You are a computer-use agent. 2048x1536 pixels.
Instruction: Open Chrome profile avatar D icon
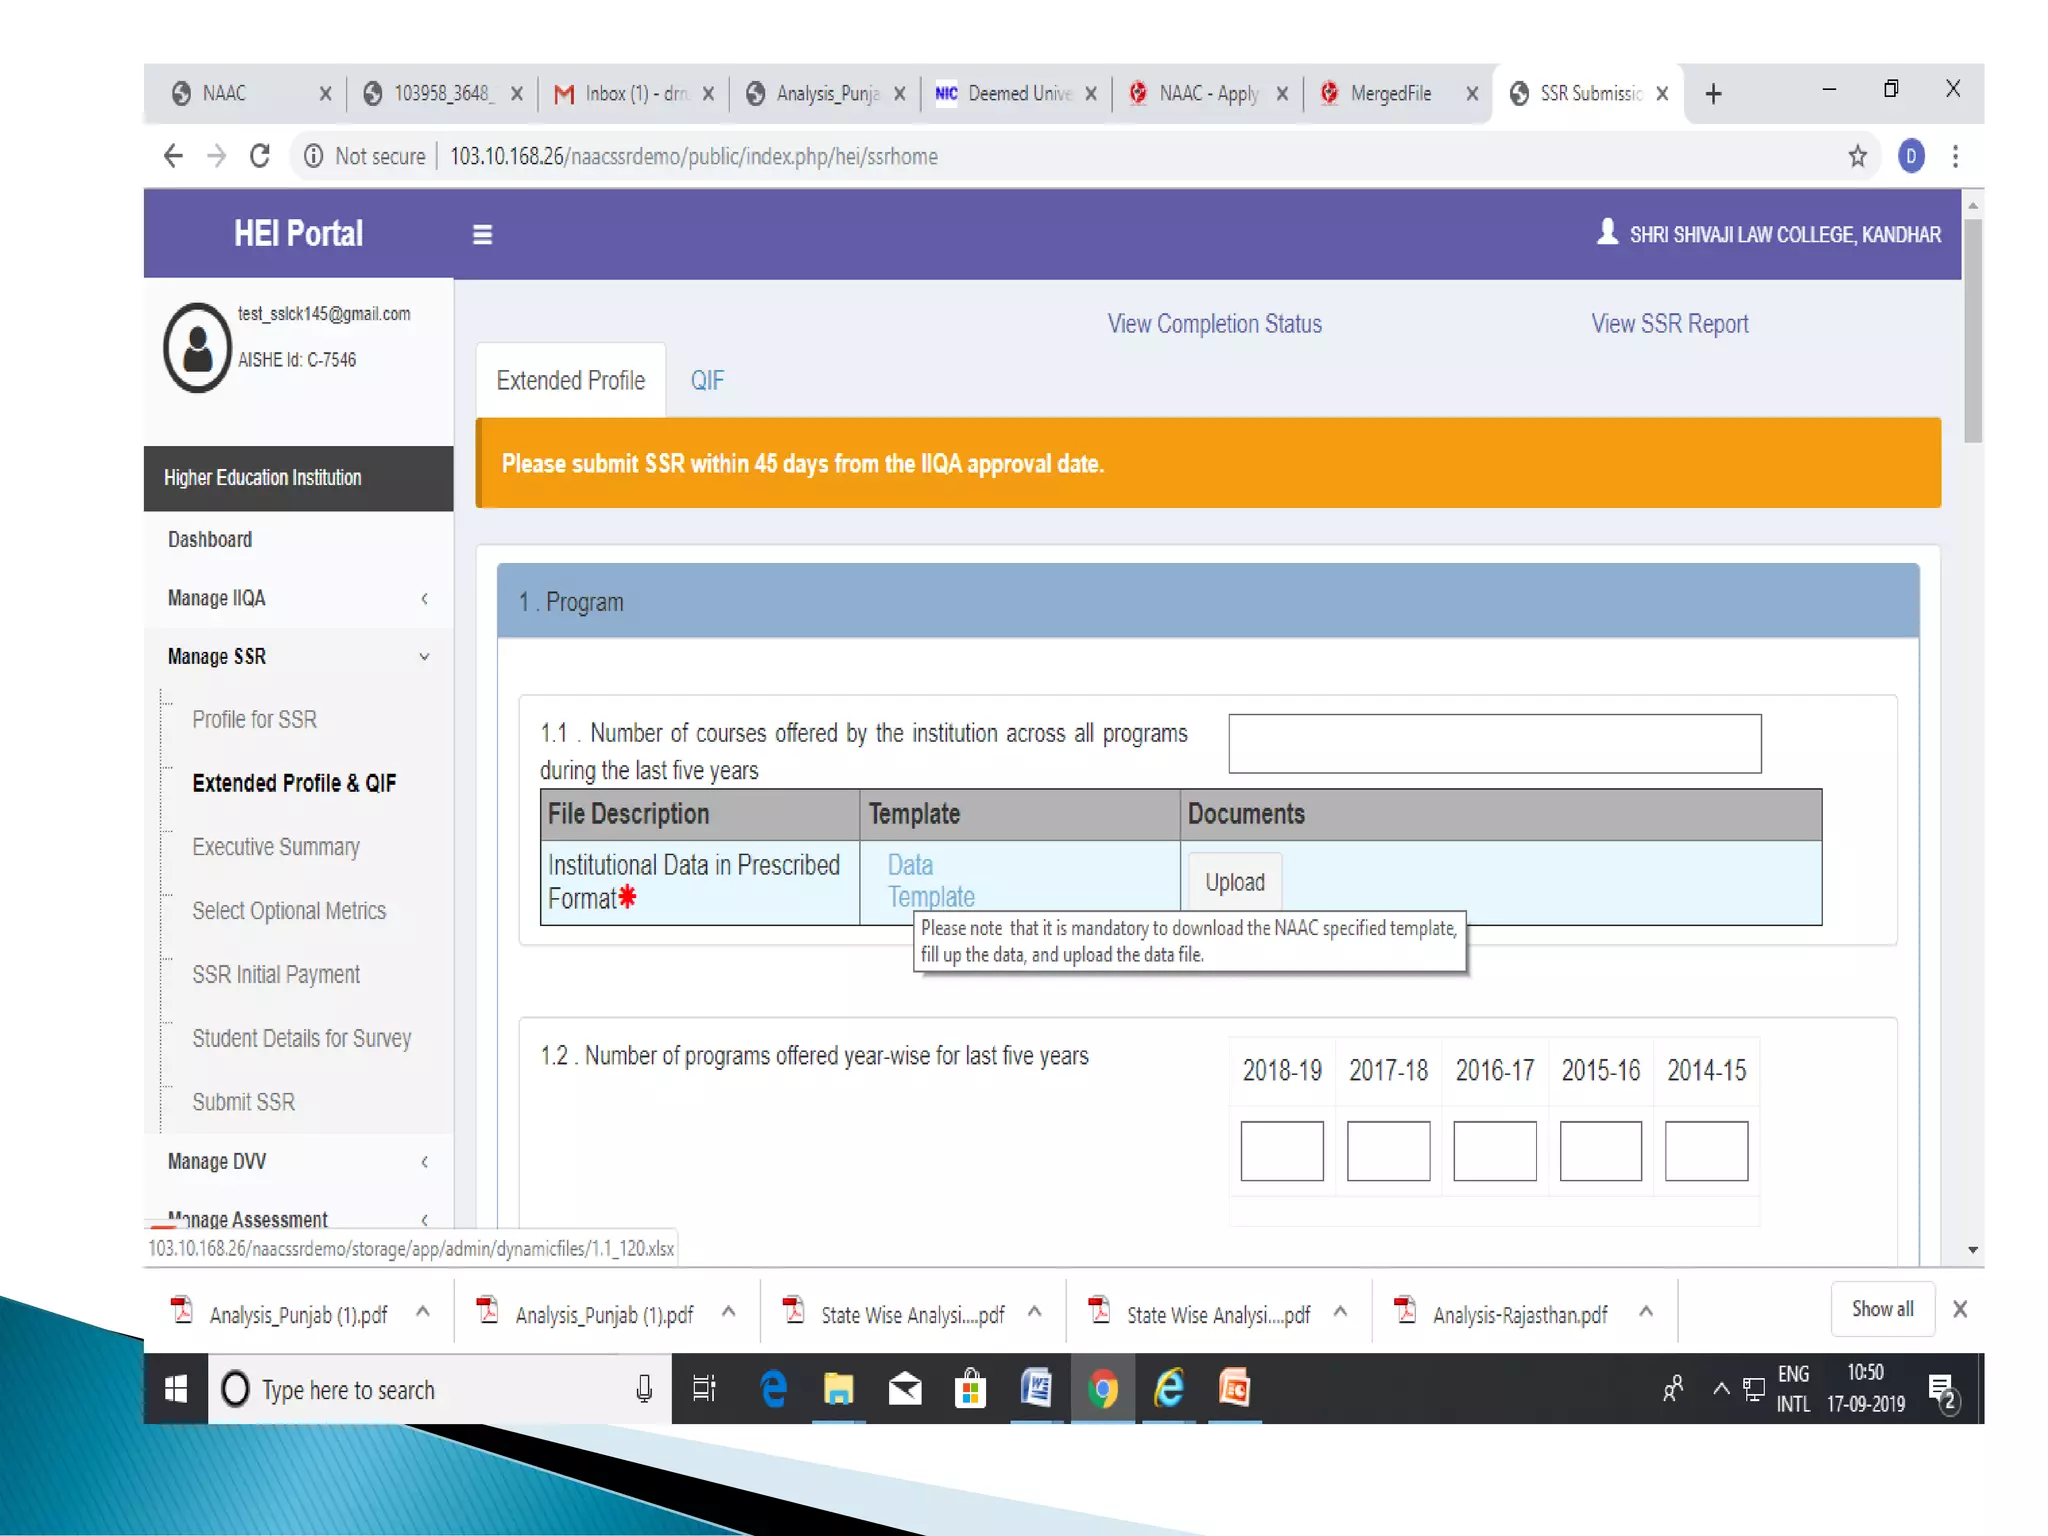pos(1911,156)
